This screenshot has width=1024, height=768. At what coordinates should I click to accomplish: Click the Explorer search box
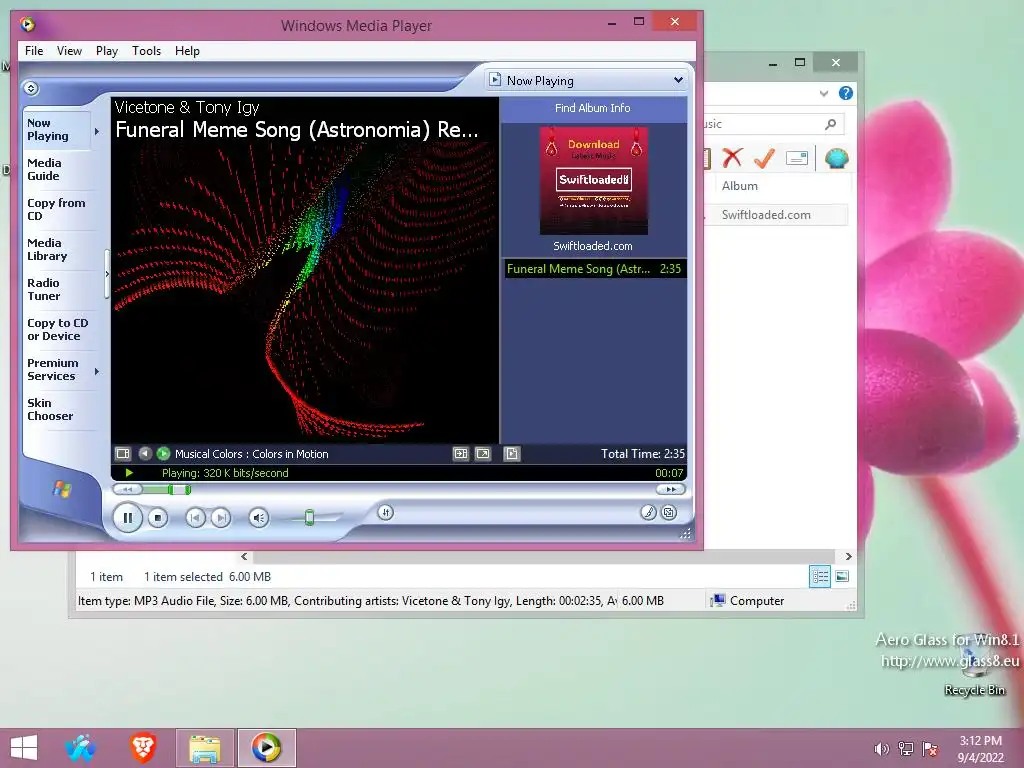point(773,124)
